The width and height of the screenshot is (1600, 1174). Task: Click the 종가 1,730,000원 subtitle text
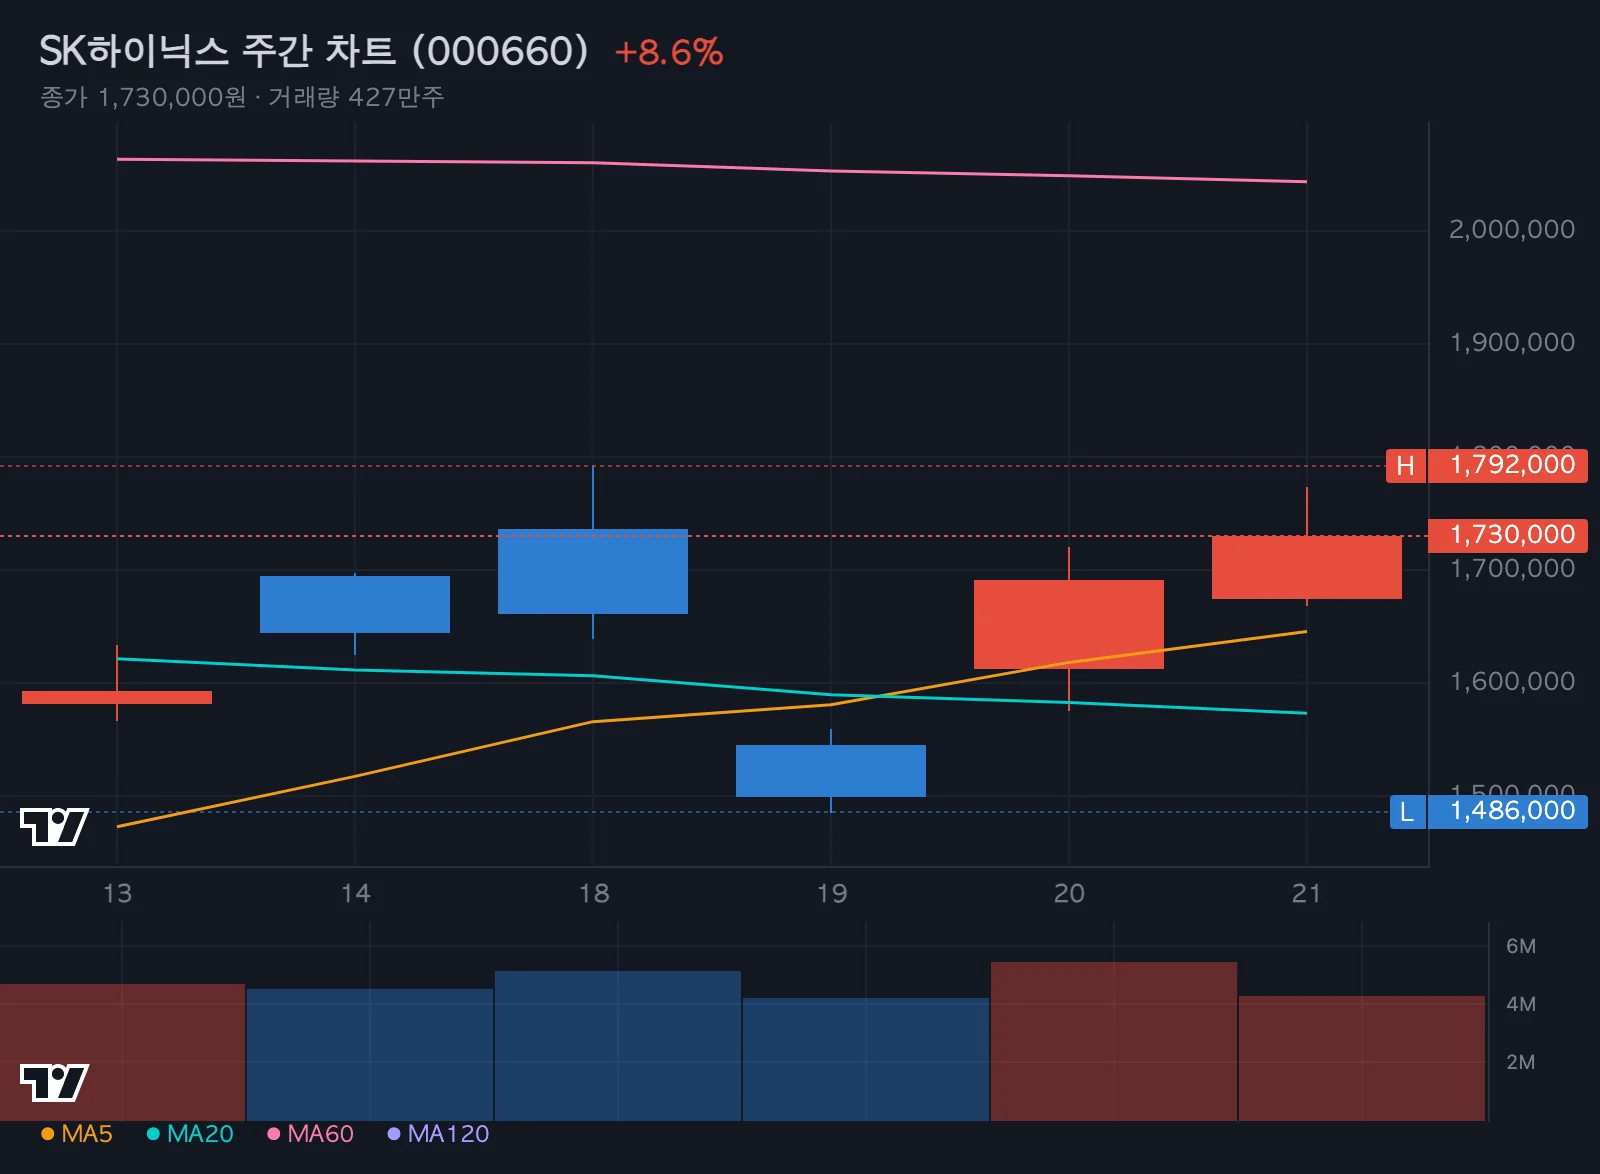click(143, 97)
